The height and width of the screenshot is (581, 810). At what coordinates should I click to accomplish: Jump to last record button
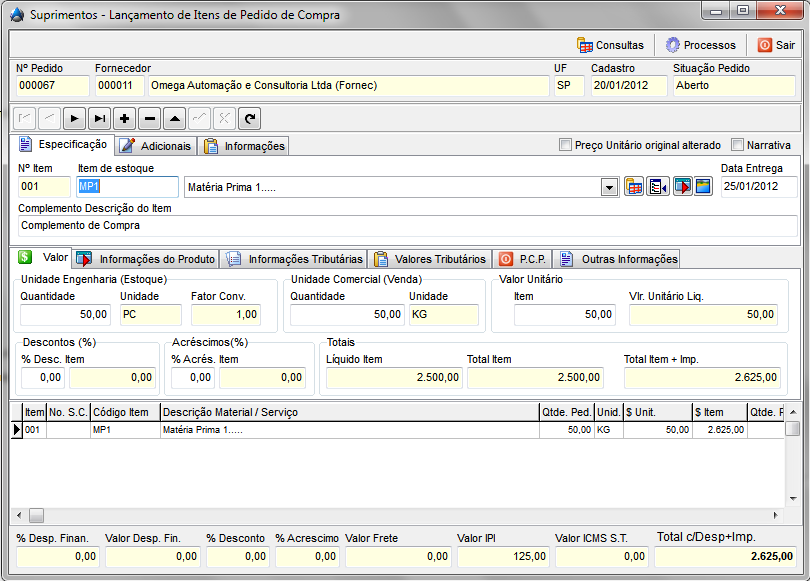click(100, 118)
